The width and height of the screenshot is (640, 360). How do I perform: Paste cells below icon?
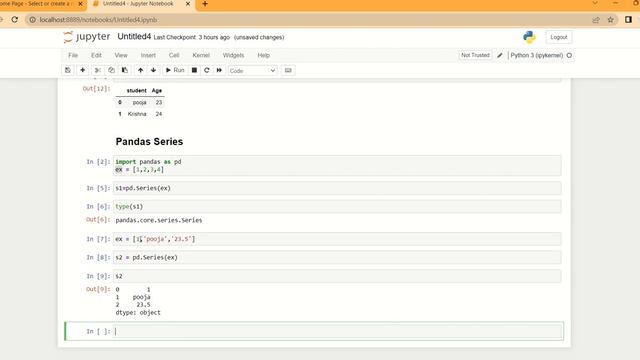(x=125, y=70)
